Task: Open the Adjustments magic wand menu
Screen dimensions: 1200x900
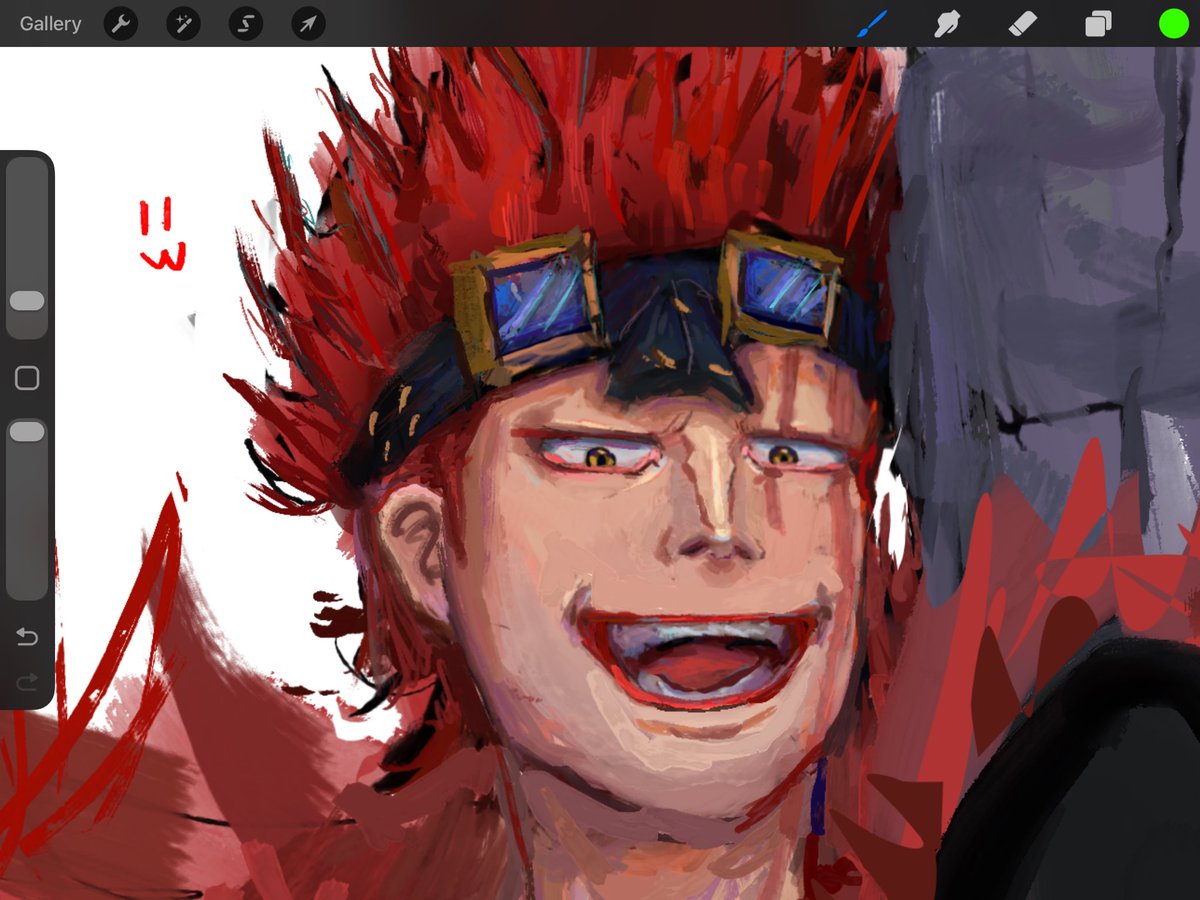Action: pos(183,24)
